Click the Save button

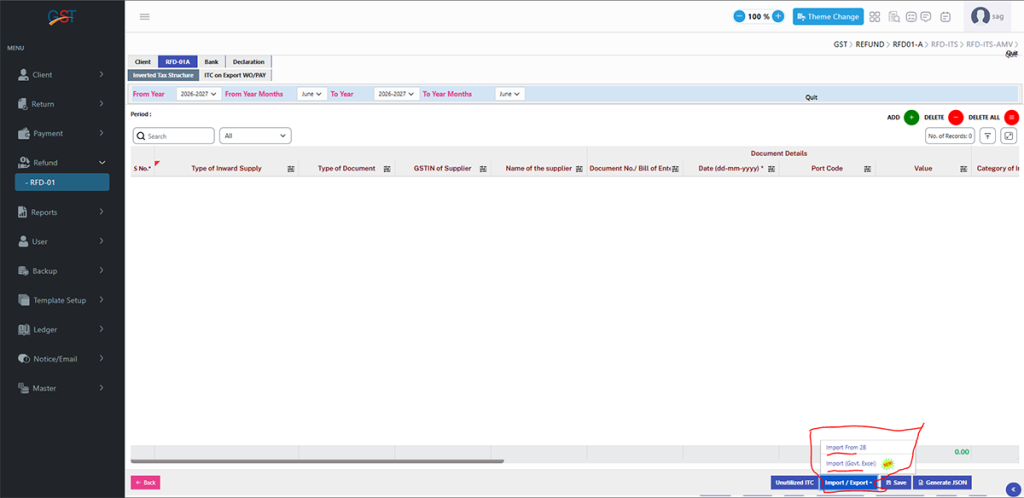(x=895, y=482)
